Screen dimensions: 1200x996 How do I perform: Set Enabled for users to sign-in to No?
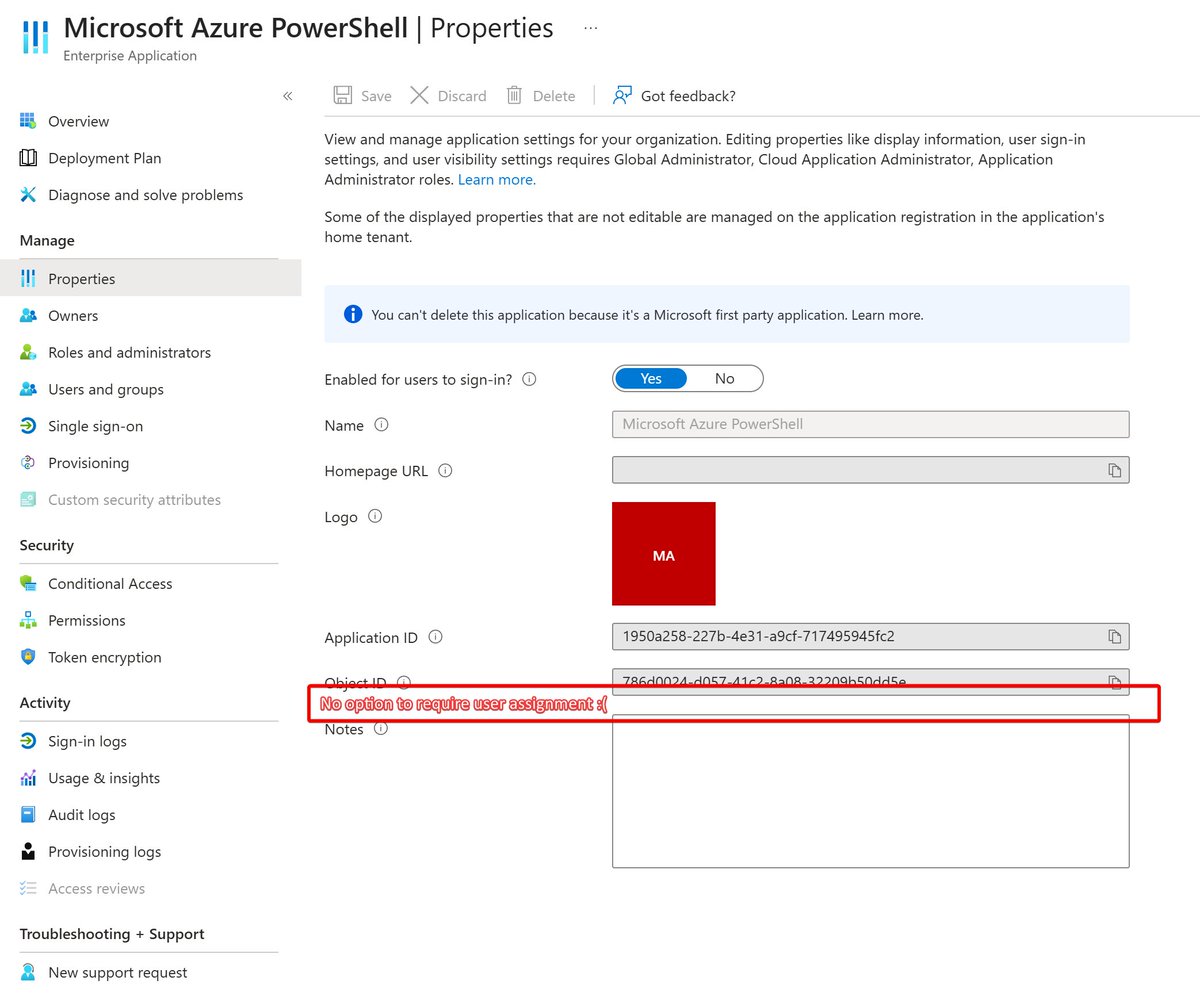(724, 378)
